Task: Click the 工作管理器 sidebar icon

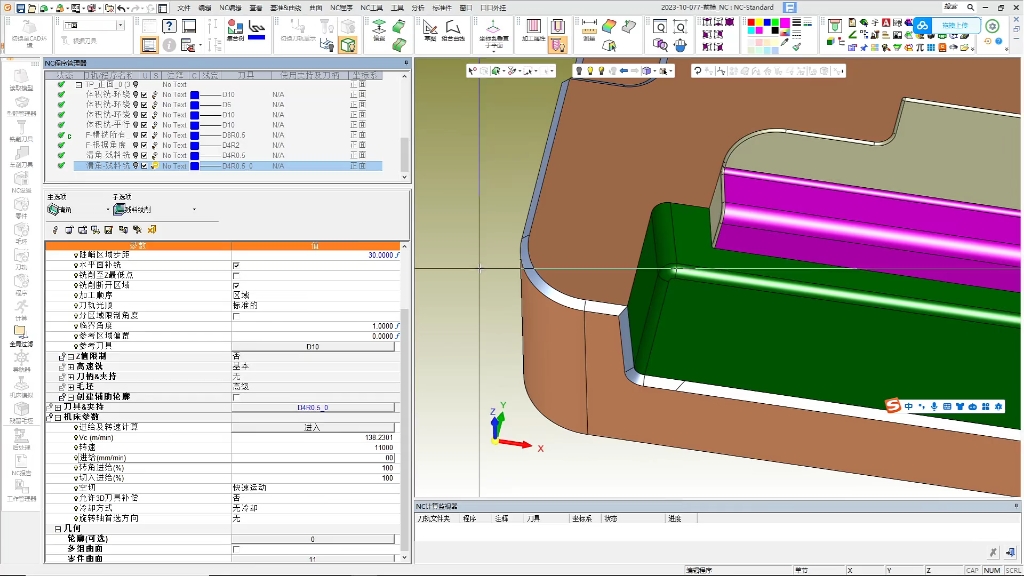Action: point(21,485)
